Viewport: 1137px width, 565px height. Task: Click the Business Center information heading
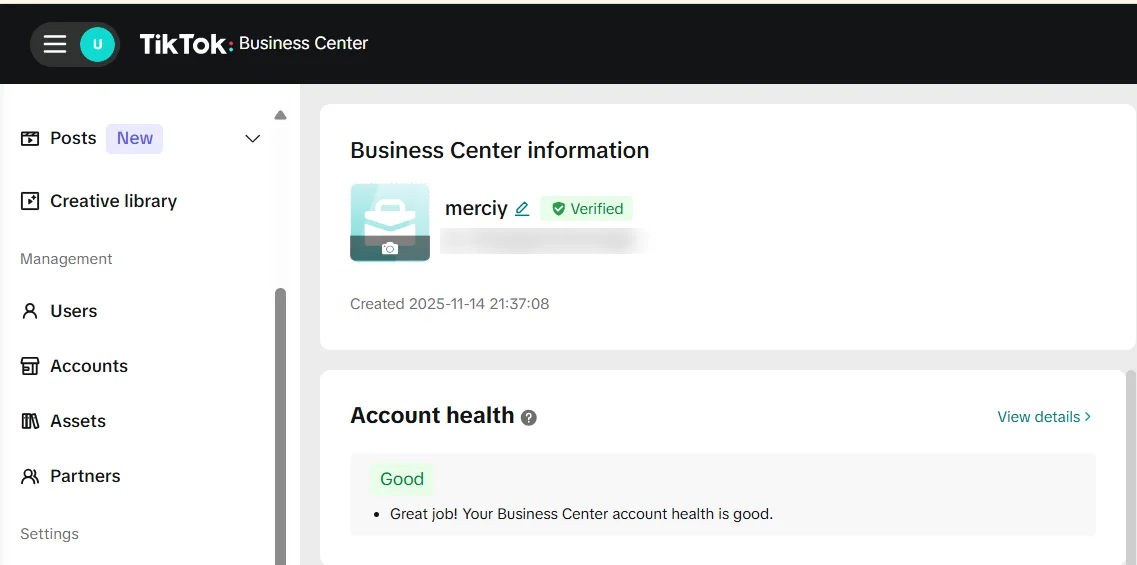(x=500, y=150)
